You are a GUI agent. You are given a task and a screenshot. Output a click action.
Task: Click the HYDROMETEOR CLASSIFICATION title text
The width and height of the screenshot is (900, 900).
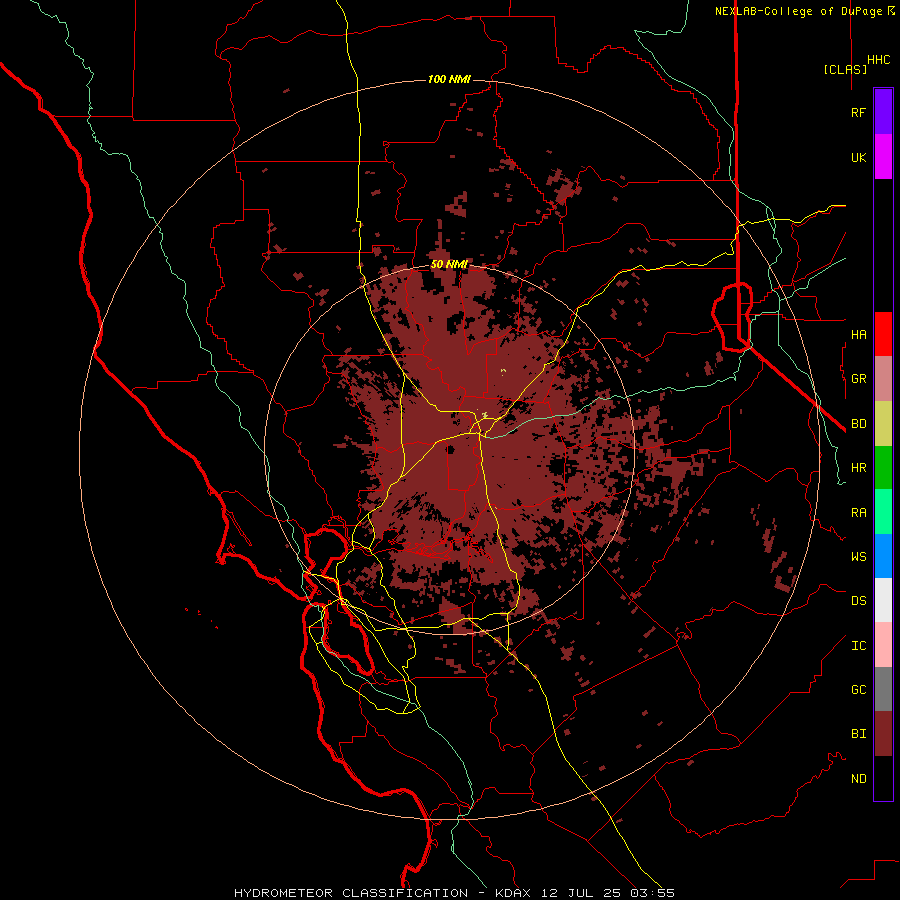click(x=351, y=893)
